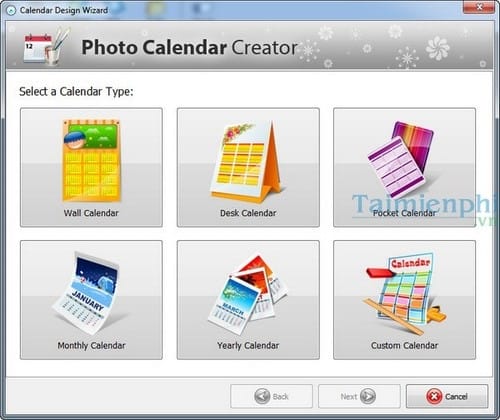Click the Pocket Calendar text label
500x420 pixels.
404,213
